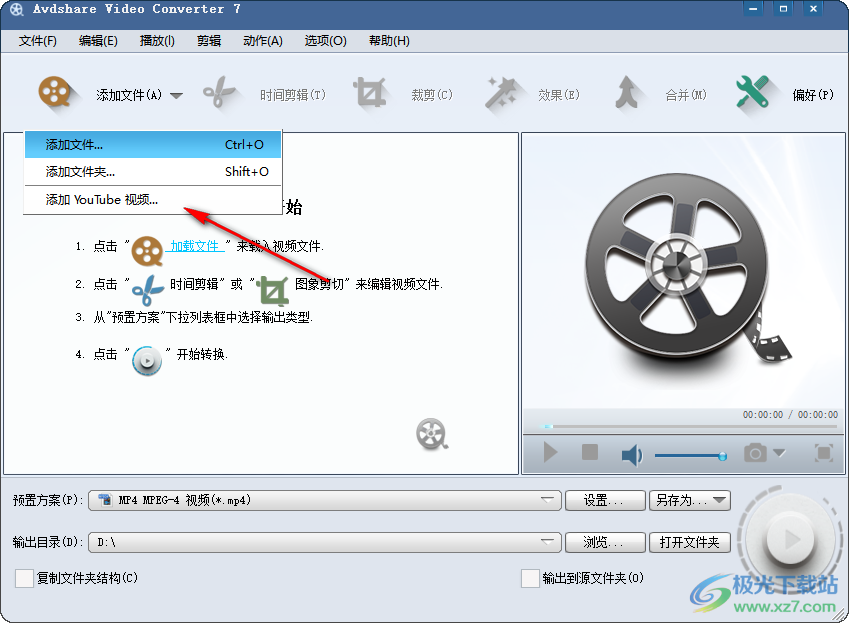Choose 添加 YouTube 视频... menu entry
The height and width of the screenshot is (623, 849).
(153, 200)
